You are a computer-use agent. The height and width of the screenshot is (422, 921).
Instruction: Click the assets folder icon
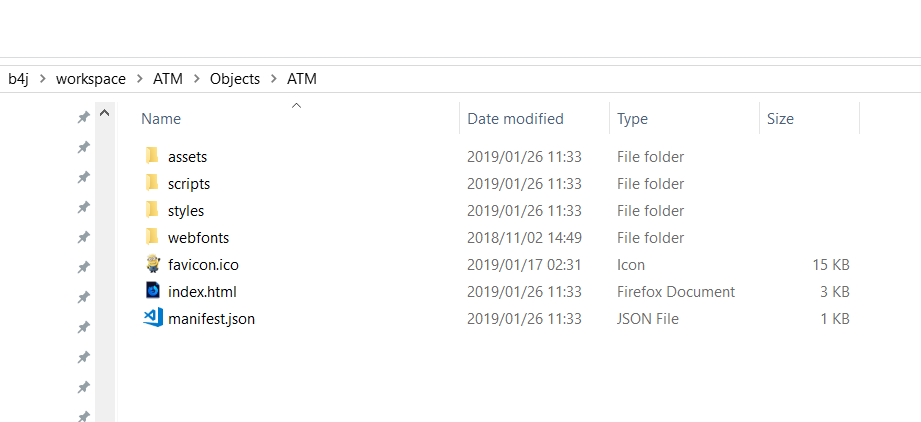coord(152,156)
